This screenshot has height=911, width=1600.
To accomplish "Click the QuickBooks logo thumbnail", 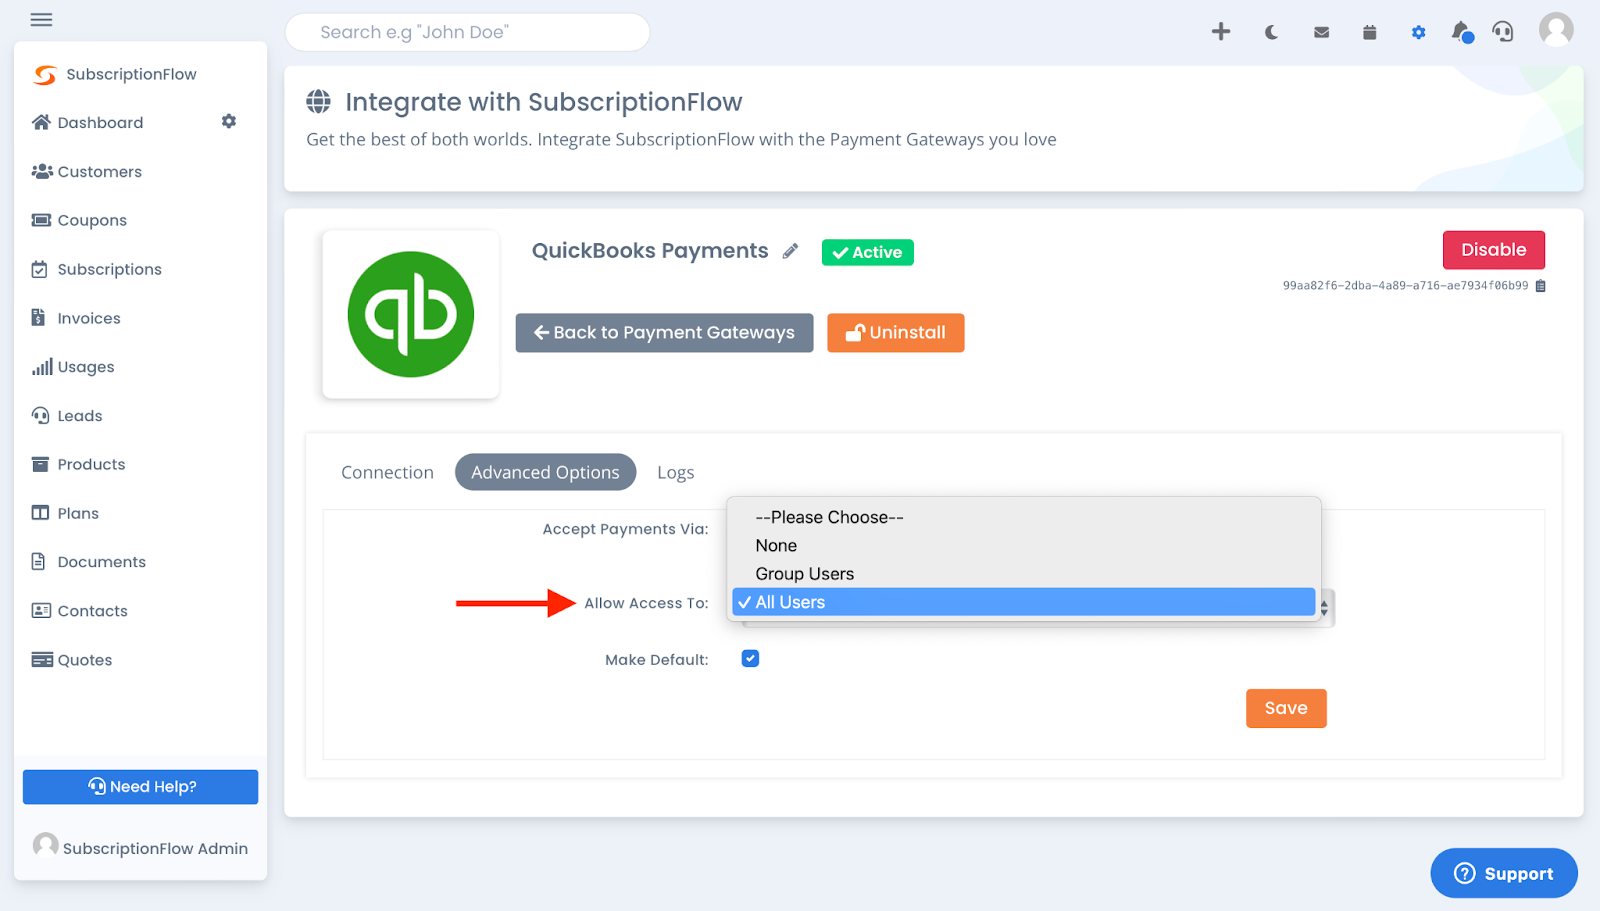I will (x=411, y=314).
